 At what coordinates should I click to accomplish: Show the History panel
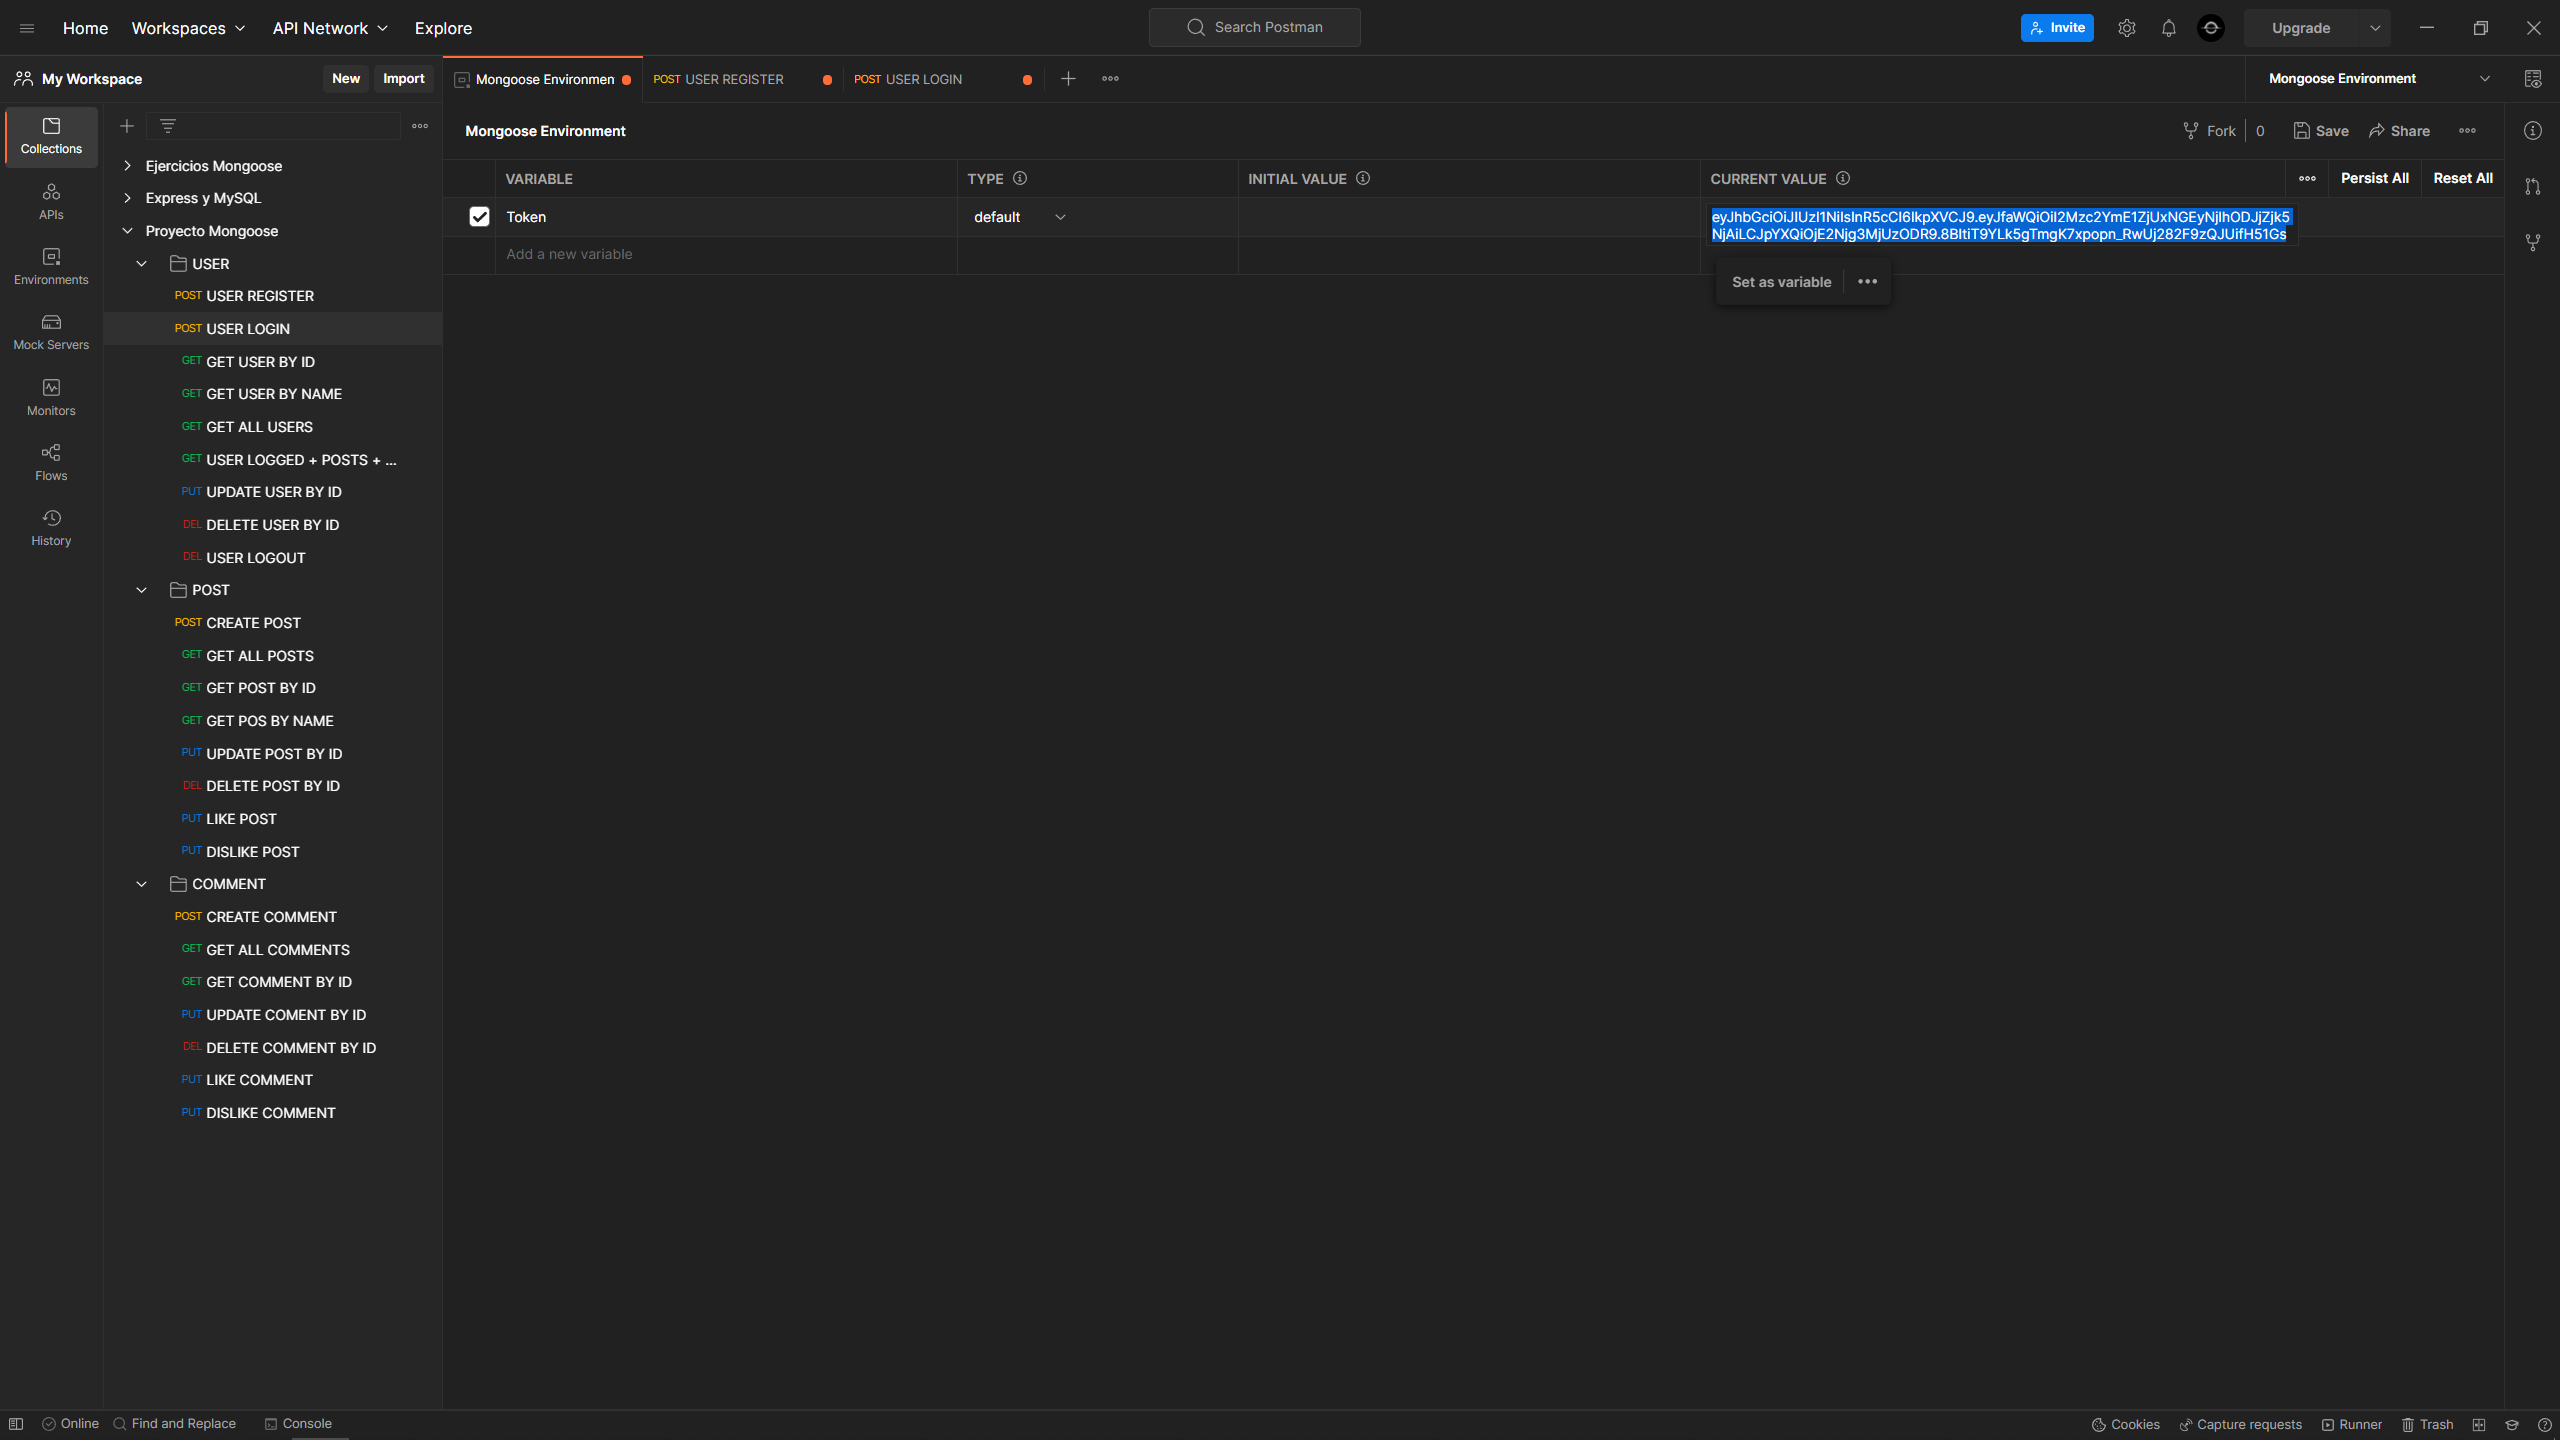(x=50, y=527)
